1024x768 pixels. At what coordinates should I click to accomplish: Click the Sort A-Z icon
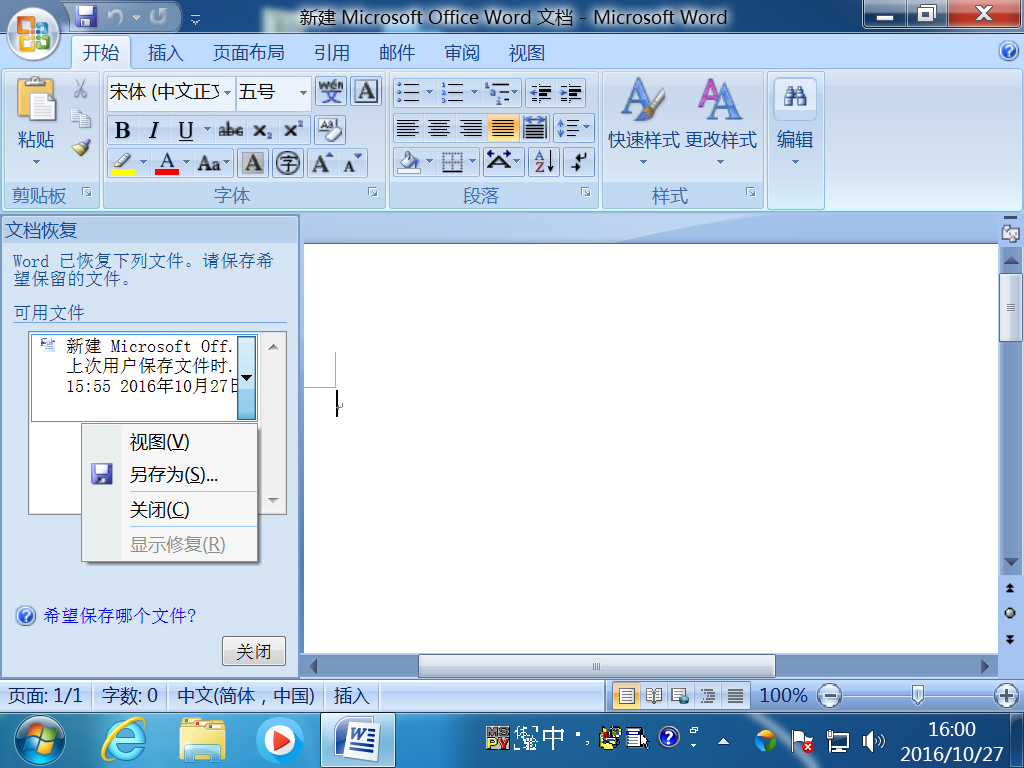click(543, 161)
